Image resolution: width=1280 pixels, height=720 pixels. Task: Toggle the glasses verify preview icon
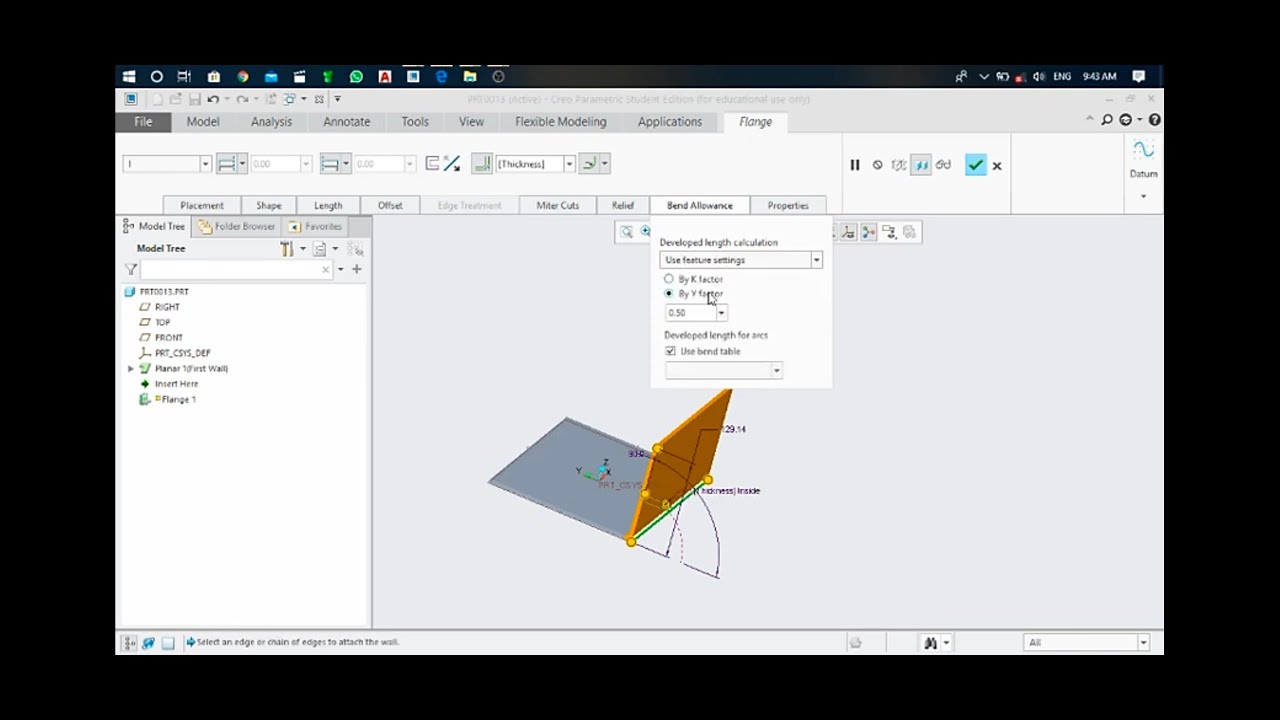[943, 165]
